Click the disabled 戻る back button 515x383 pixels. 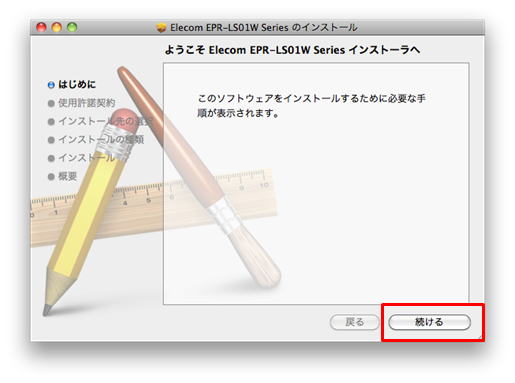point(354,322)
